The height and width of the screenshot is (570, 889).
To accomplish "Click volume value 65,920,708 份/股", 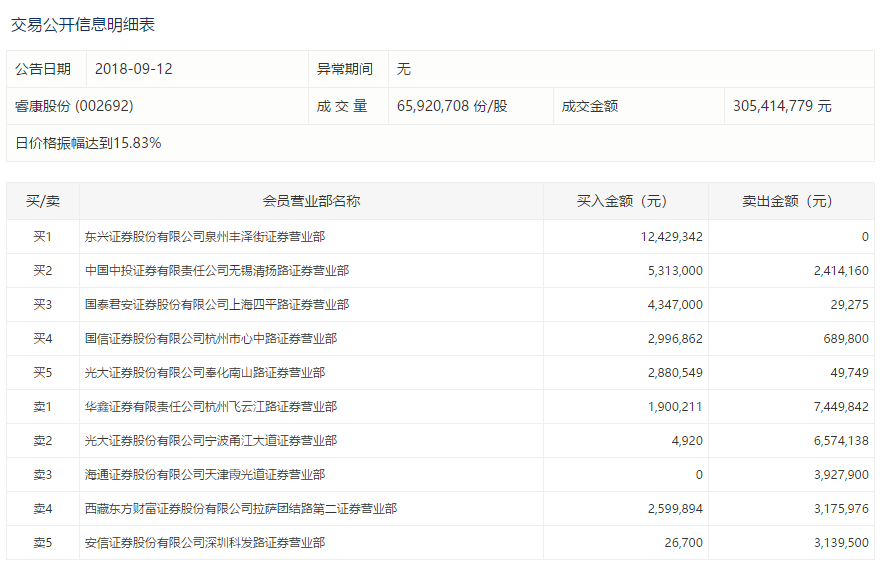I will point(452,106).
